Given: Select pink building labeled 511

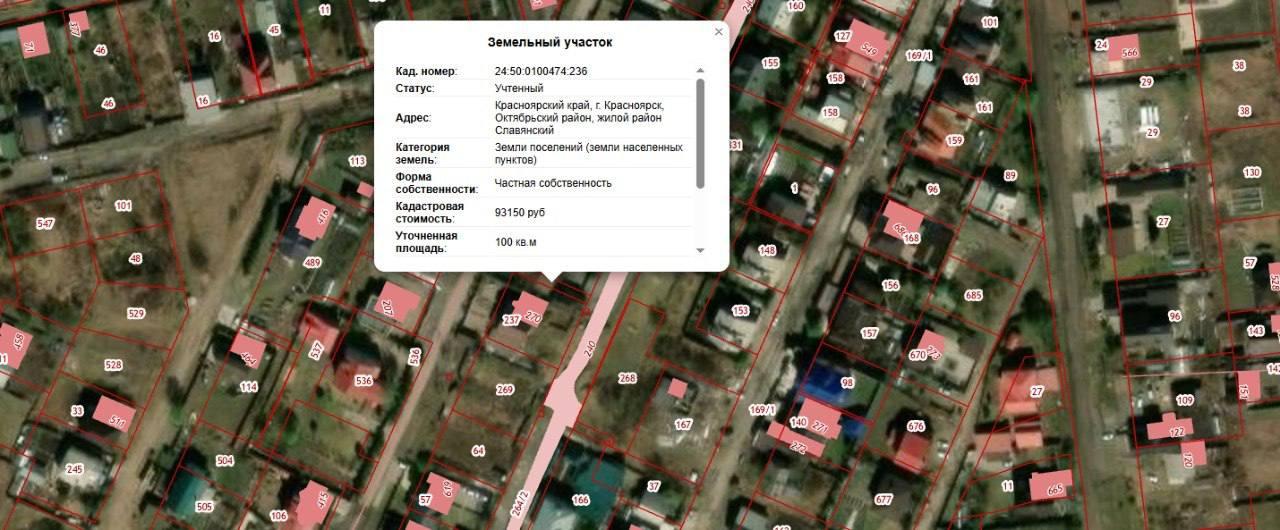Looking at the screenshot, I should pyautogui.click(x=114, y=414).
